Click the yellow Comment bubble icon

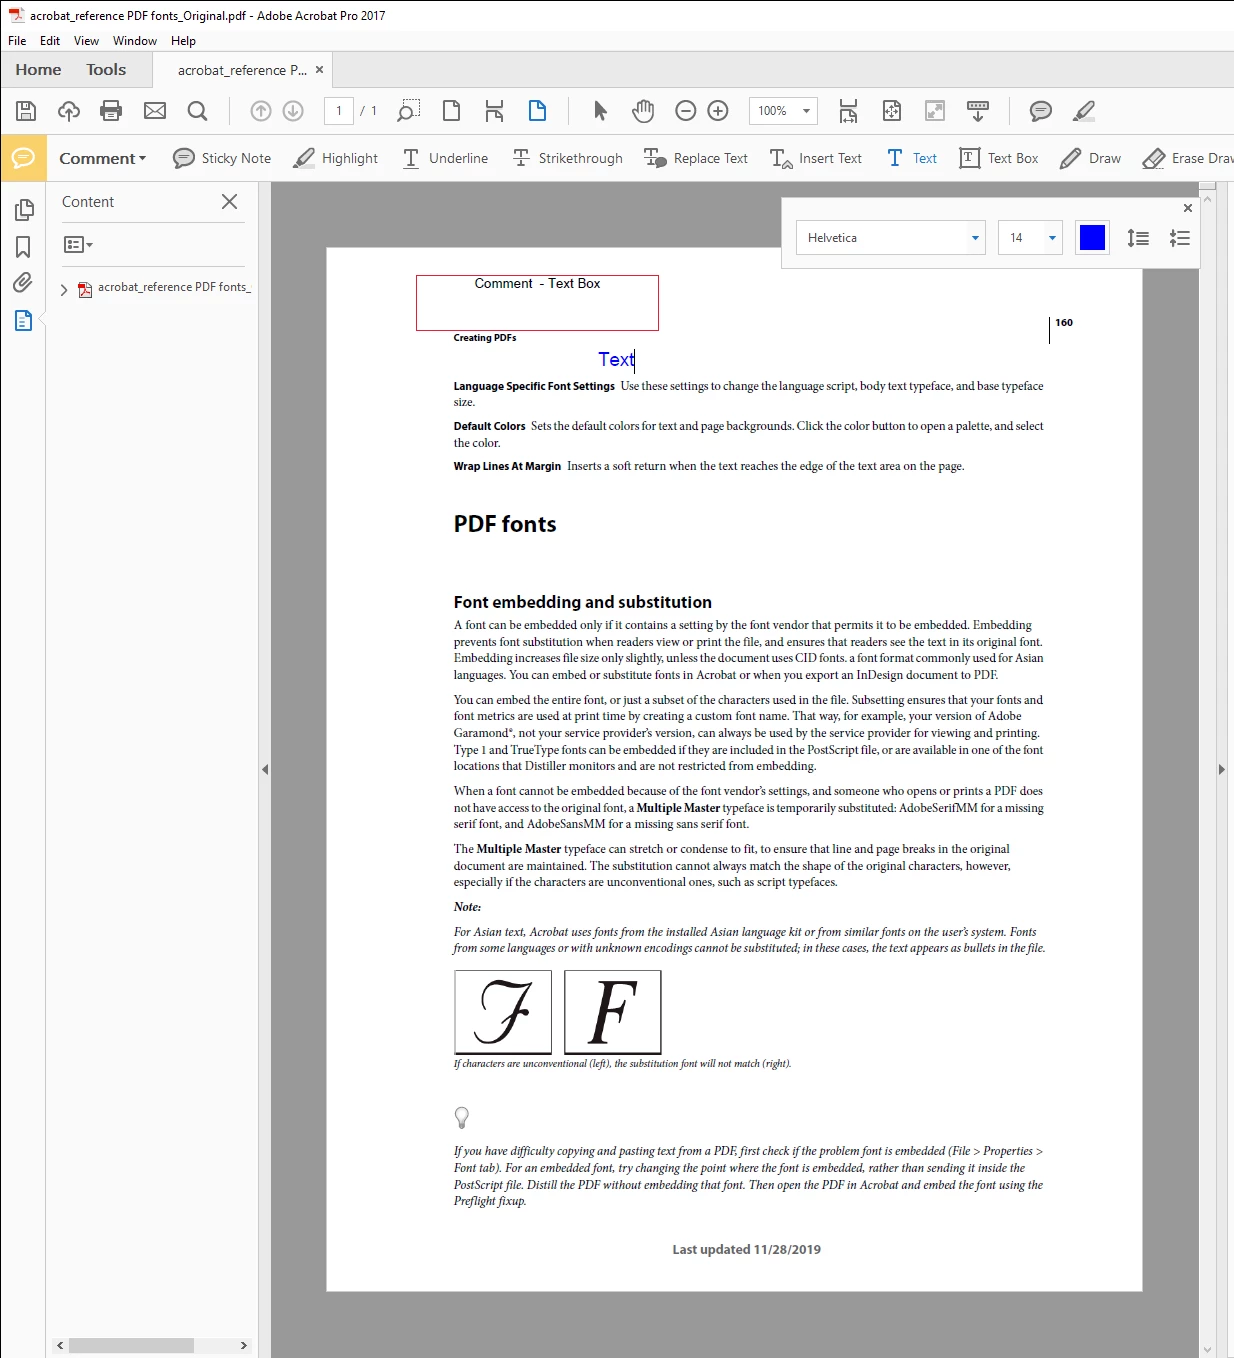coord(23,158)
